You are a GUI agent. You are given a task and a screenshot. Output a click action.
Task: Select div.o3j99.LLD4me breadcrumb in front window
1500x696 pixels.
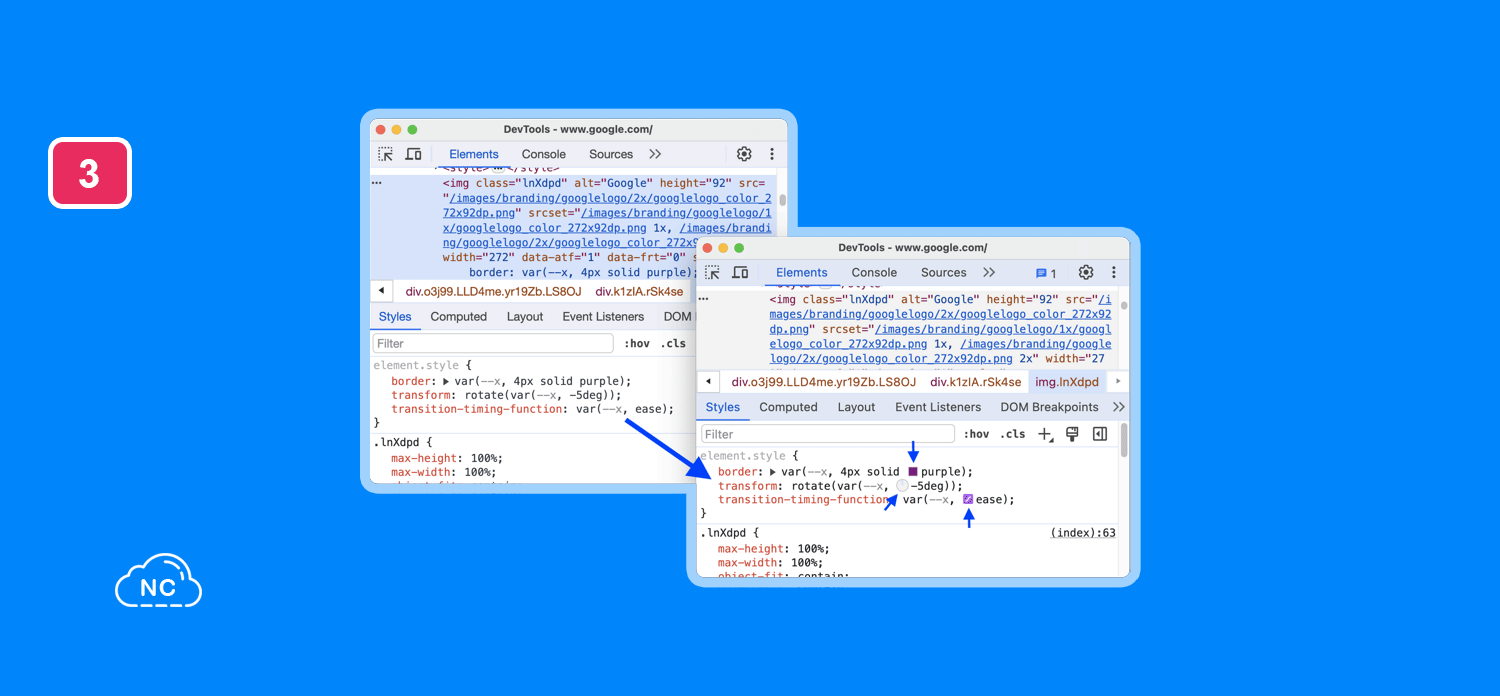824,382
